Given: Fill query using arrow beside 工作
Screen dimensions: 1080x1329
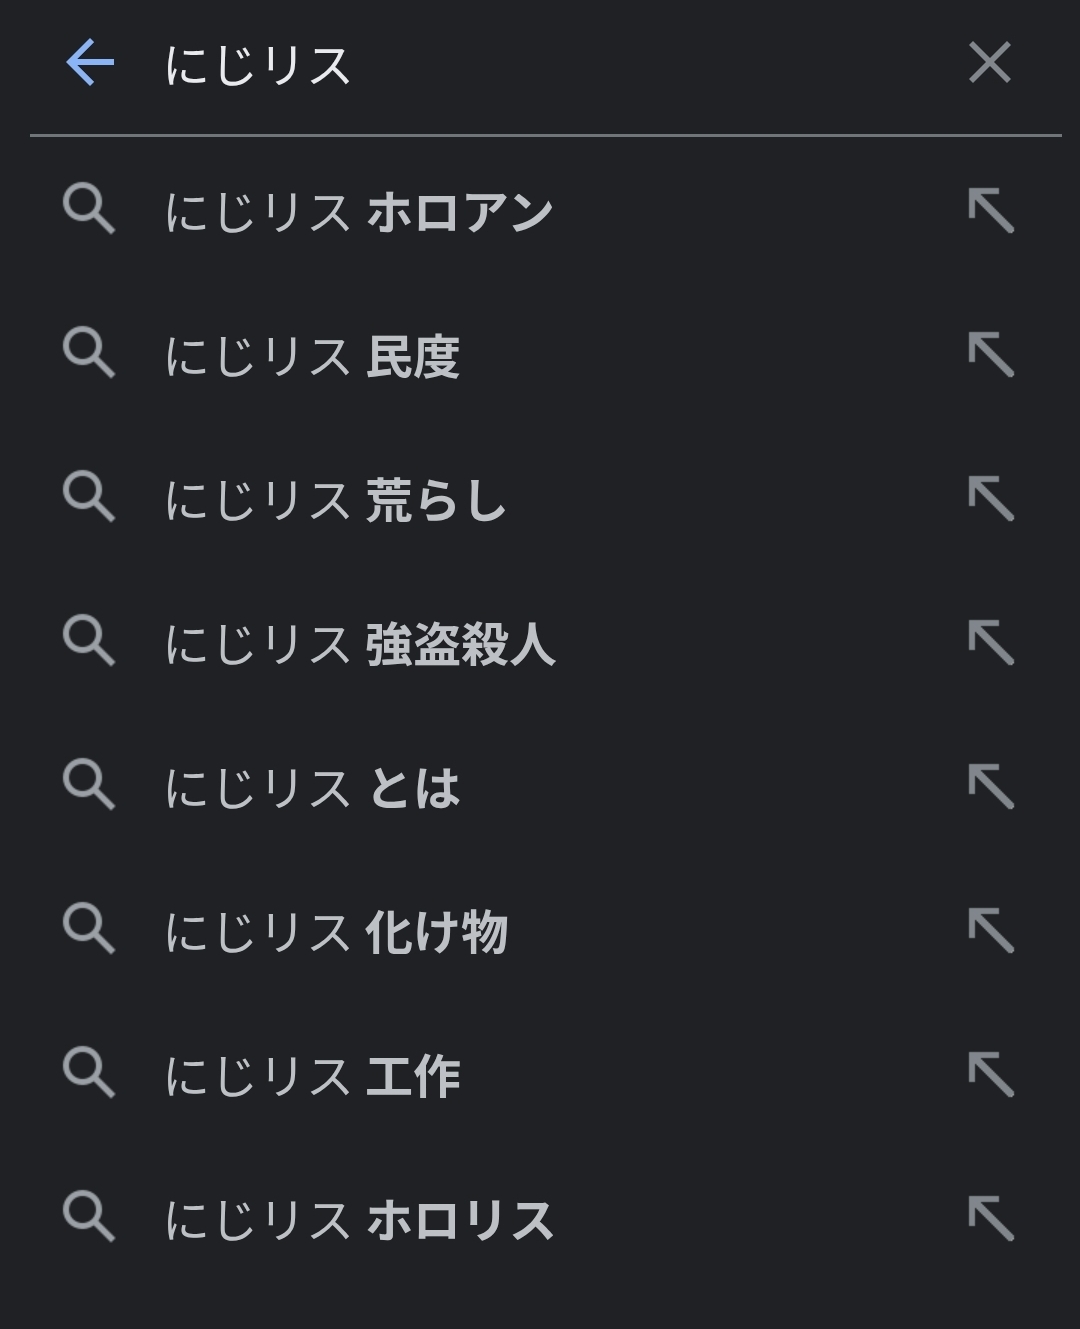Looking at the screenshot, I should [x=991, y=1075].
